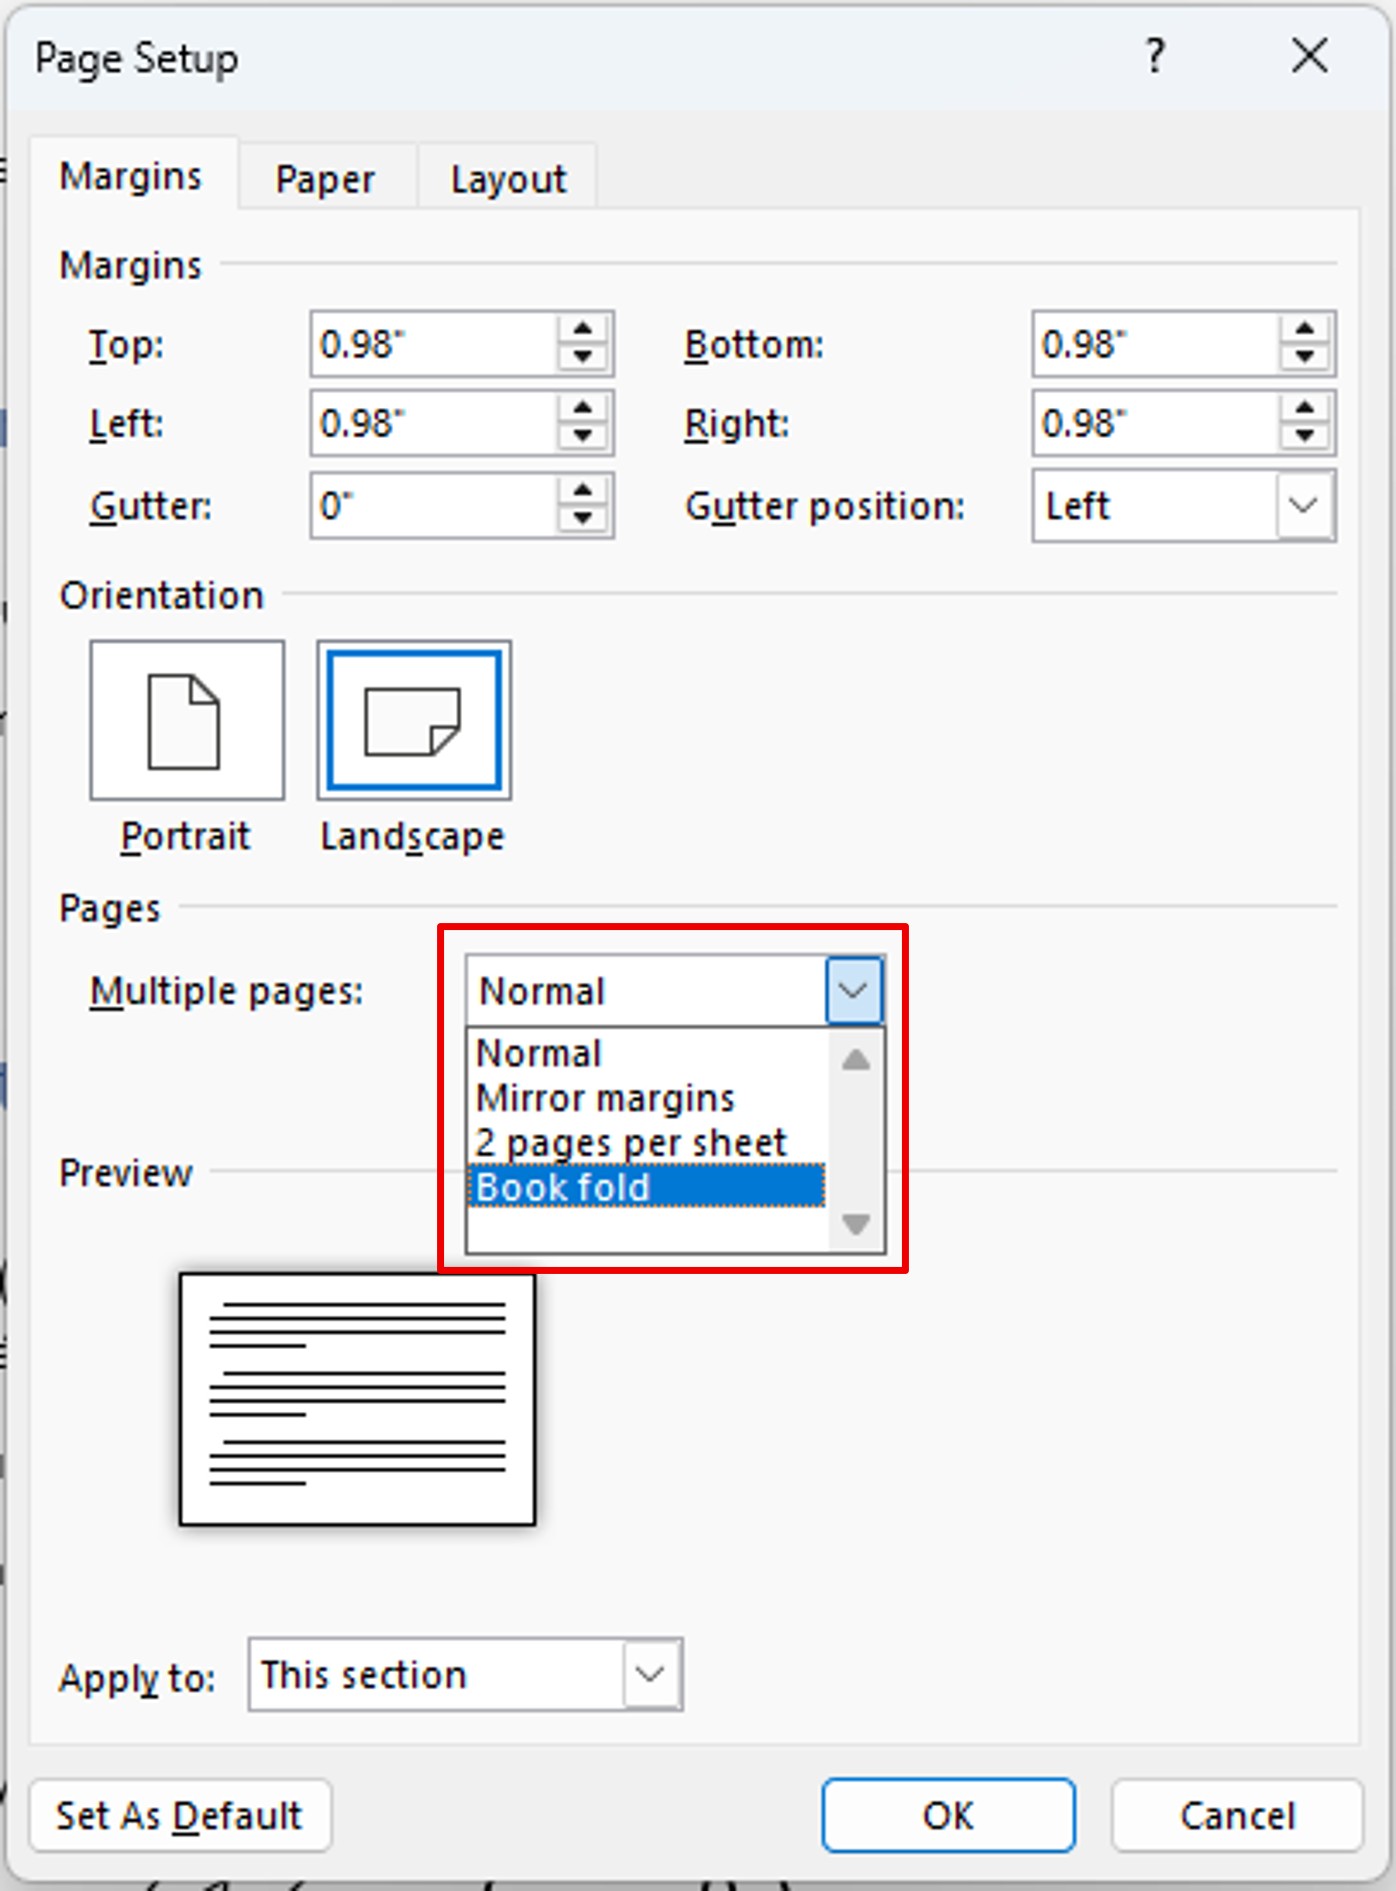Click the list scrollbar up arrow

(x=855, y=1059)
